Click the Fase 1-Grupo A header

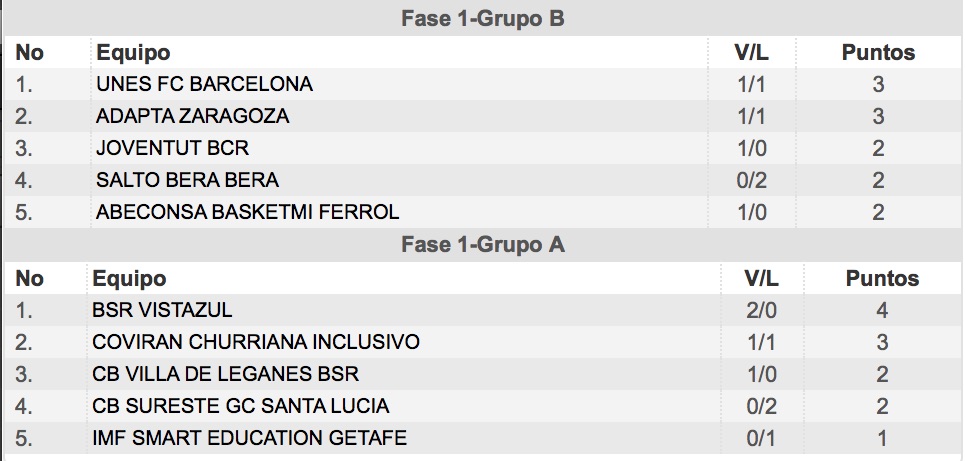(x=482, y=245)
